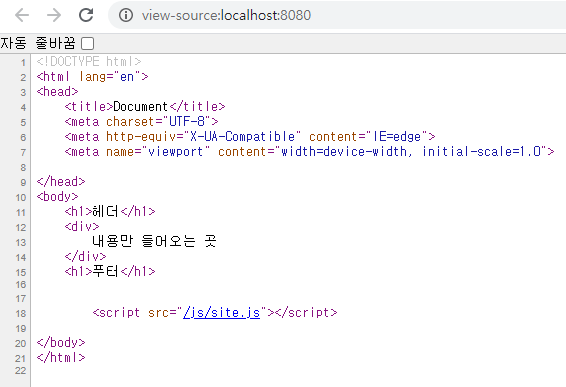Viewport: 566px width, 387px height.
Task: Go forward using the browser forward arrow
Action: pos(54,15)
